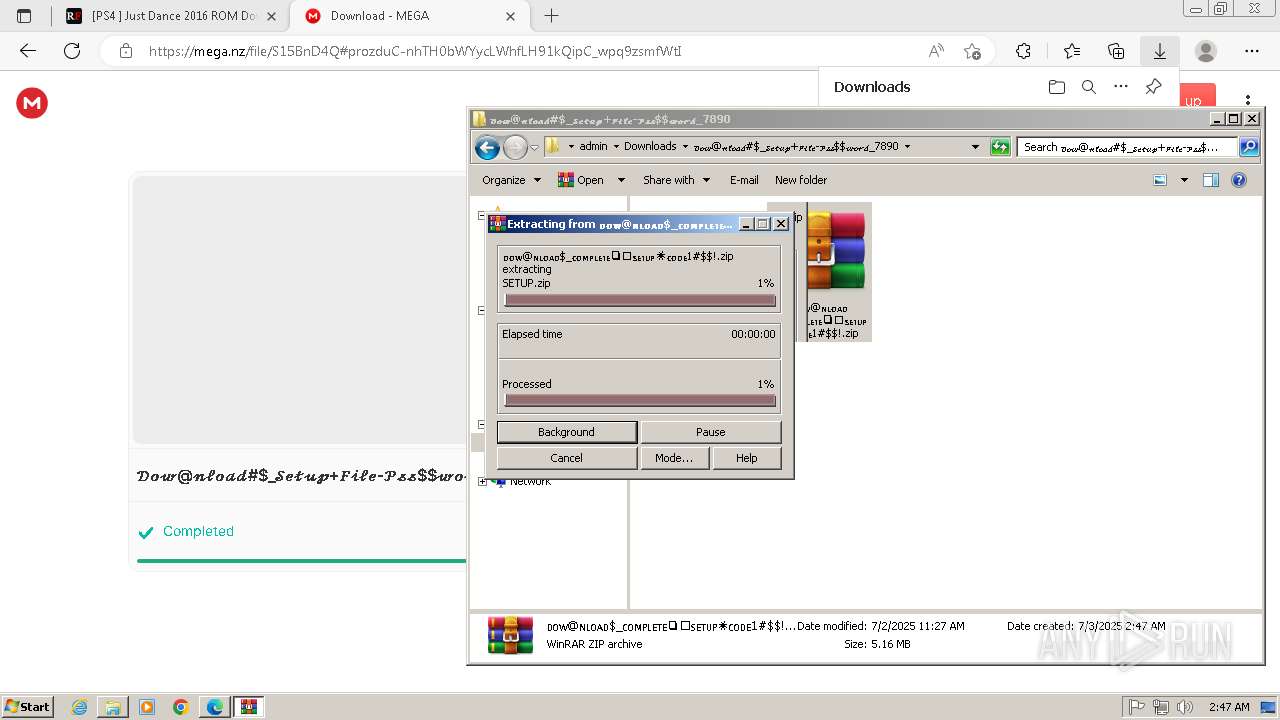Change view icon in Explorer
Viewport: 1280px width, 720px height.
[1160, 180]
